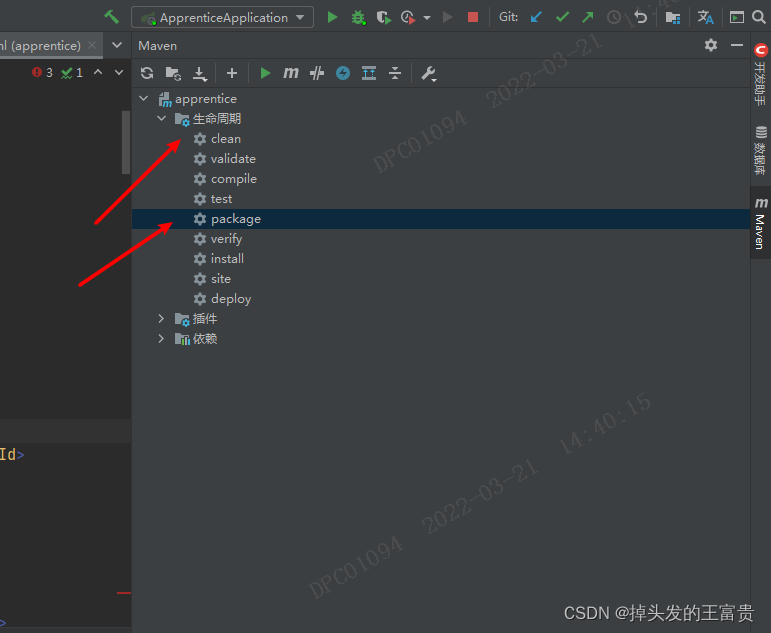The width and height of the screenshot is (771, 633).
Task: Open Maven panel settings gear
Action: [711, 45]
